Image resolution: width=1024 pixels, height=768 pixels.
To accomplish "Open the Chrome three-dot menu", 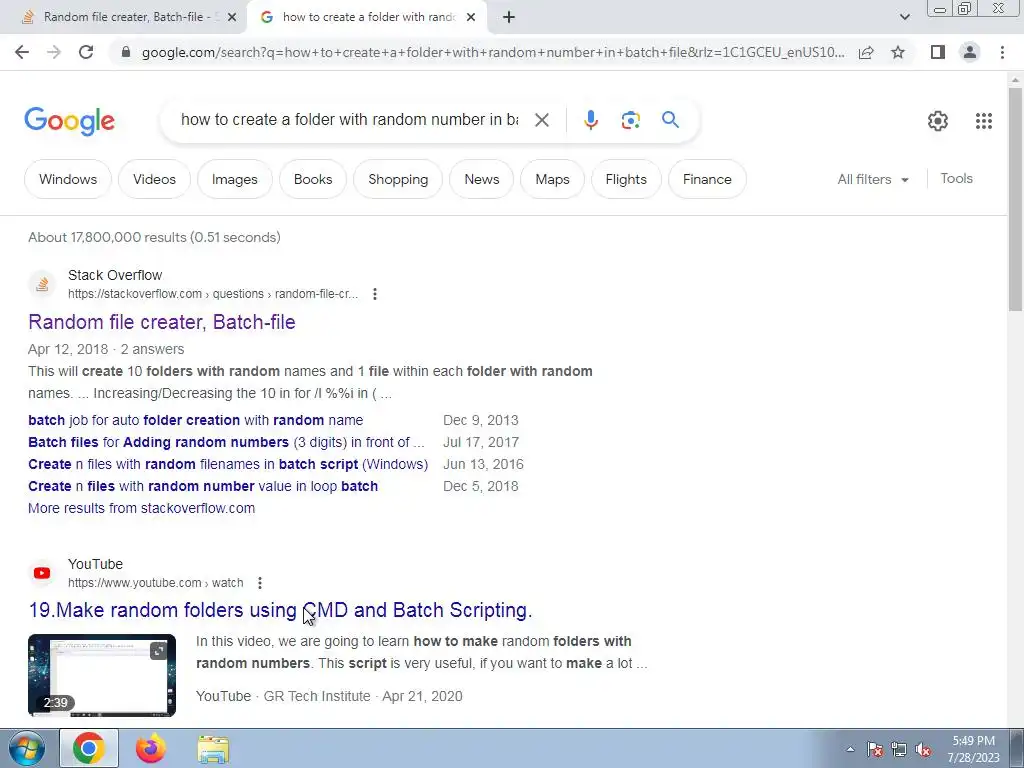I will pos(1002,52).
